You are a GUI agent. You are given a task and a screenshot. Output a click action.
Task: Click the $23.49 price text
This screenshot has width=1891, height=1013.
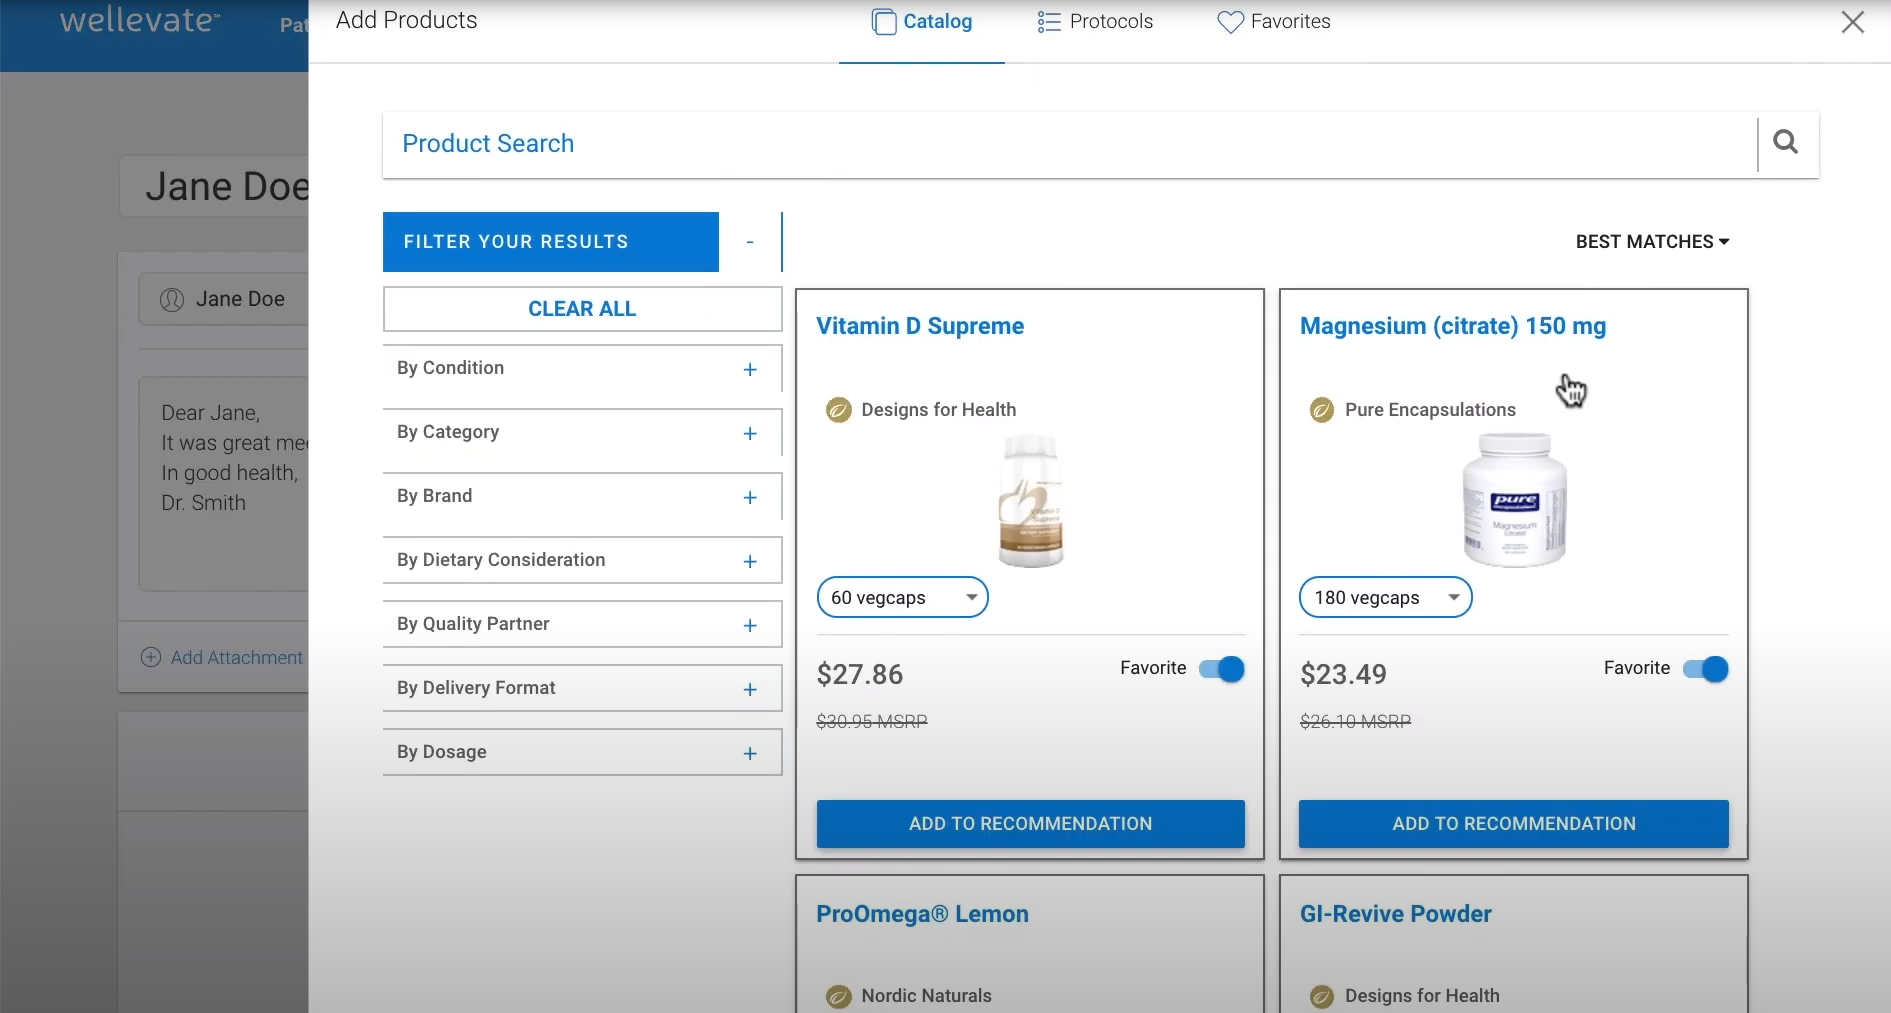1343,675
